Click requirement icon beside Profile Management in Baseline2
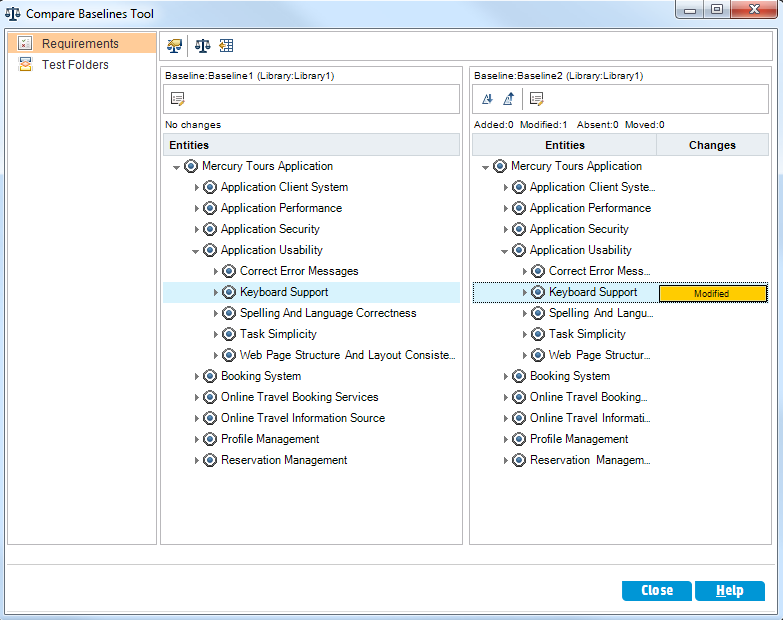 point(519,439)
